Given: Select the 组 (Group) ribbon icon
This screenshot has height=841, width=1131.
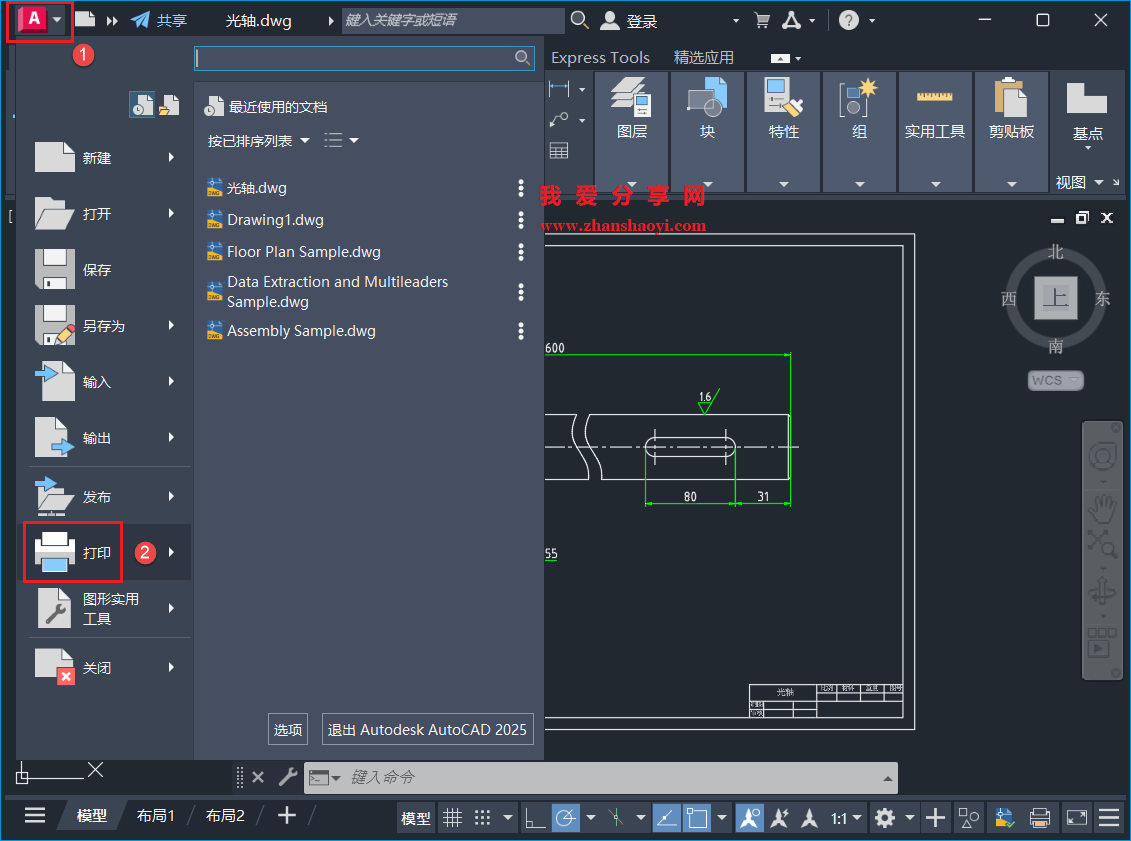Looking at the screenshot, I should 858,100.
